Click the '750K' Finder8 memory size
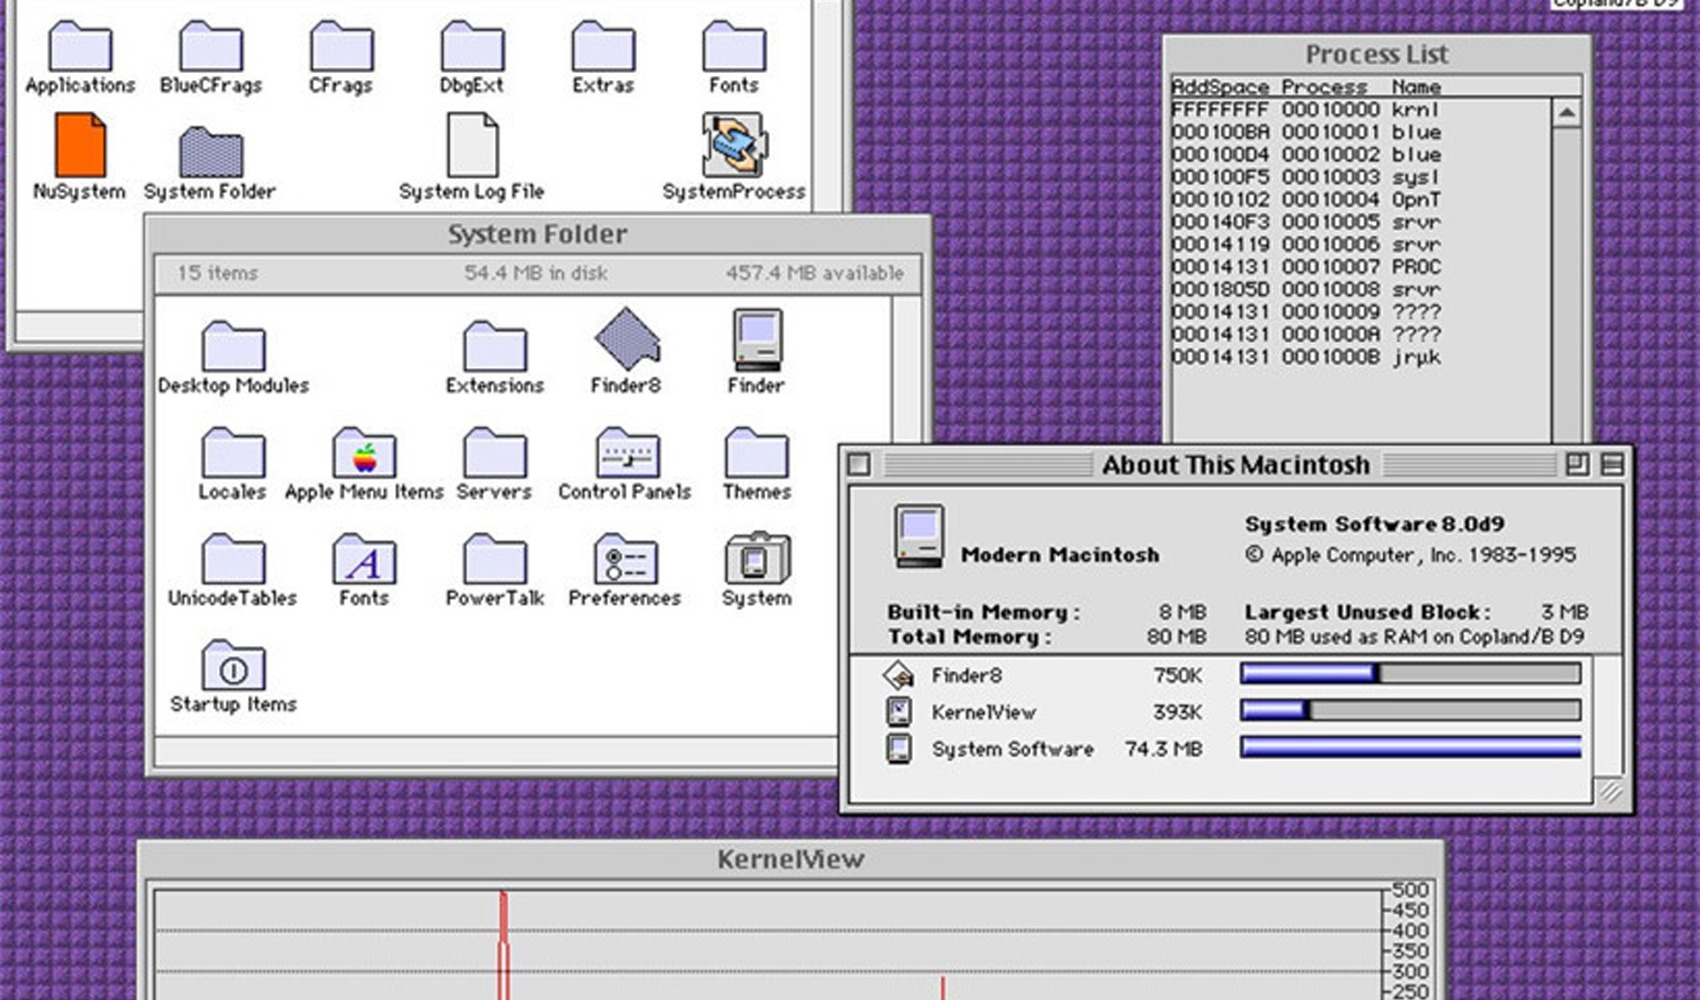The height and width of the screenshot is (1000, 1700). coord(1178,676)
